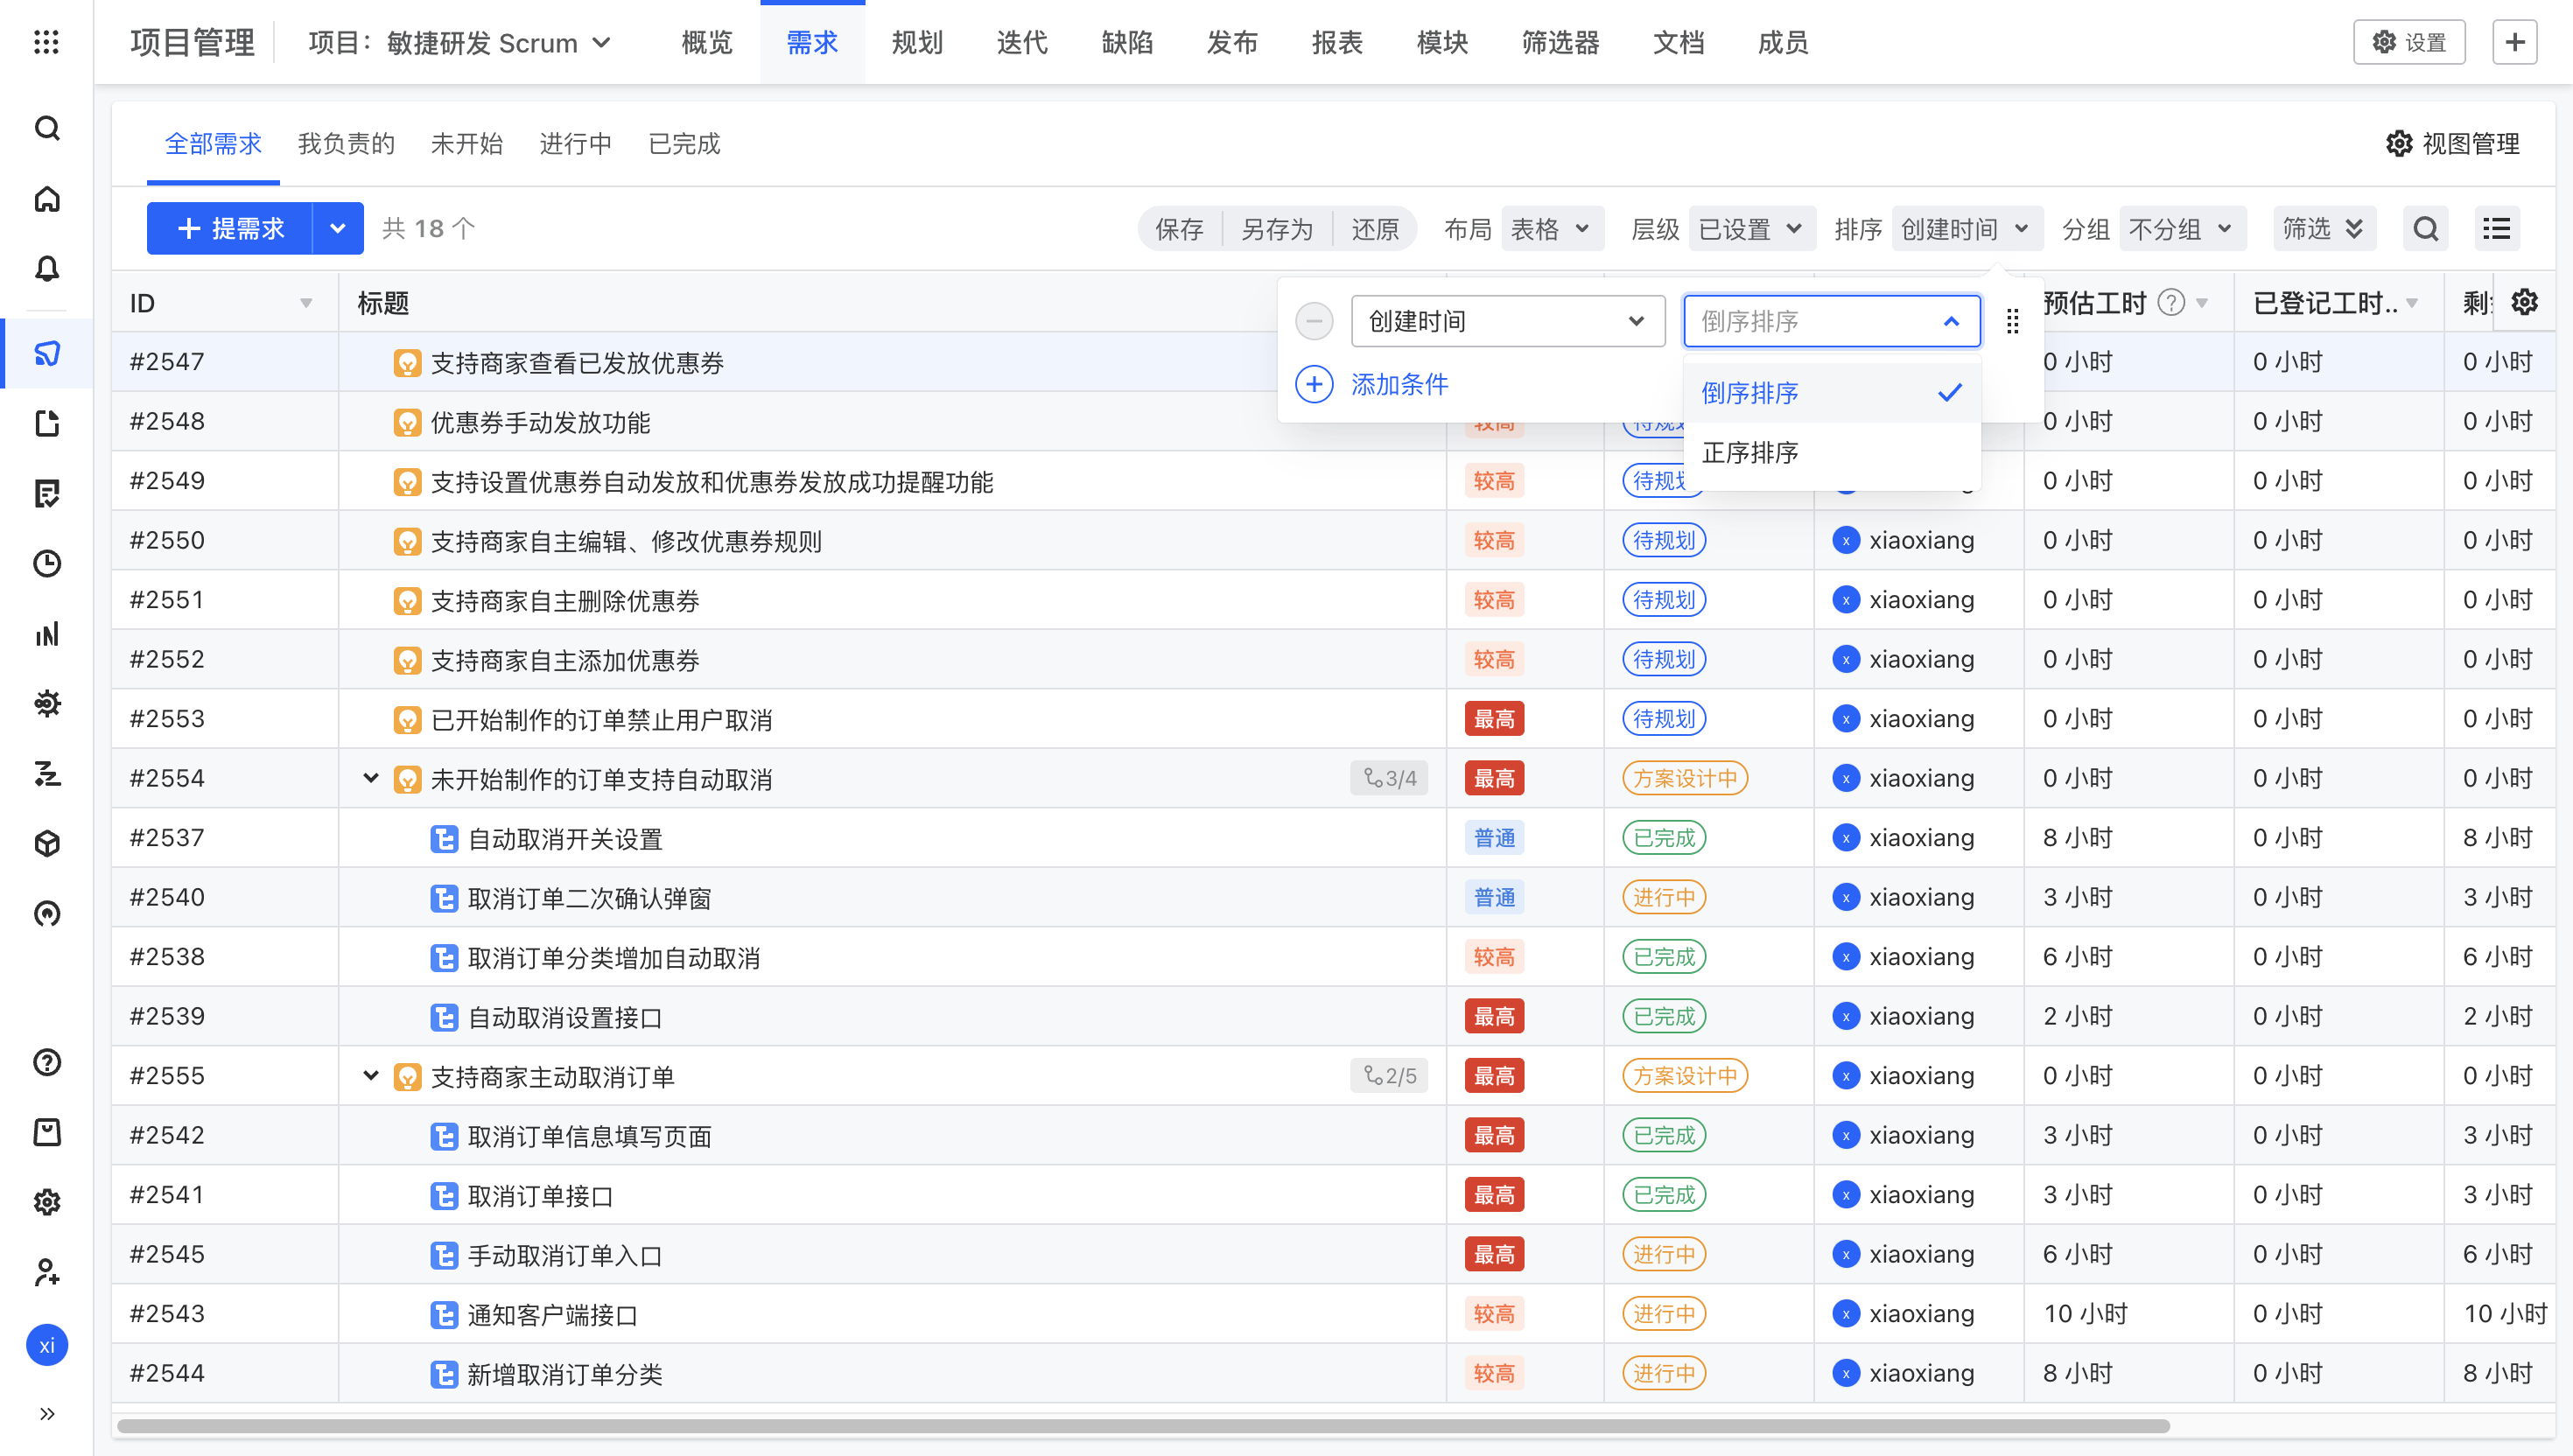This screenshot has width=2573, height=1456.
Task: Click the sidebar search icon
Action: point(46,128)
